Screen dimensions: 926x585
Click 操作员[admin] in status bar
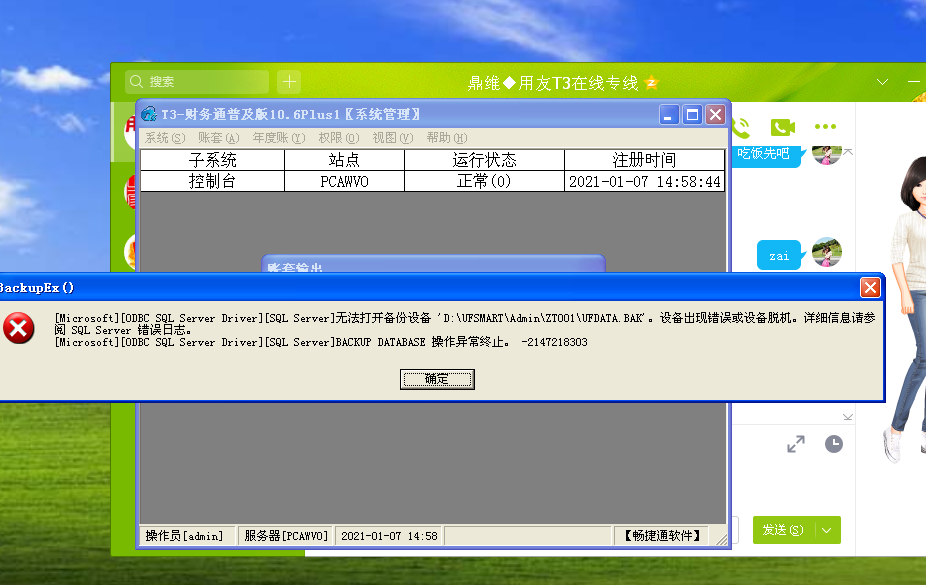click(x=185, y=536)
